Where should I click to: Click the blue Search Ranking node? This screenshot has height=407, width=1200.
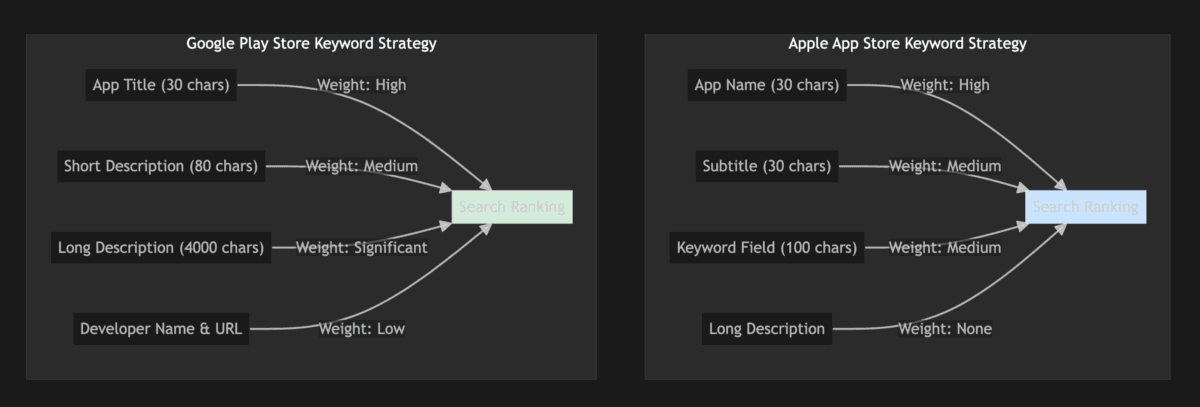pyautogui.click(x=1085, y=207)
